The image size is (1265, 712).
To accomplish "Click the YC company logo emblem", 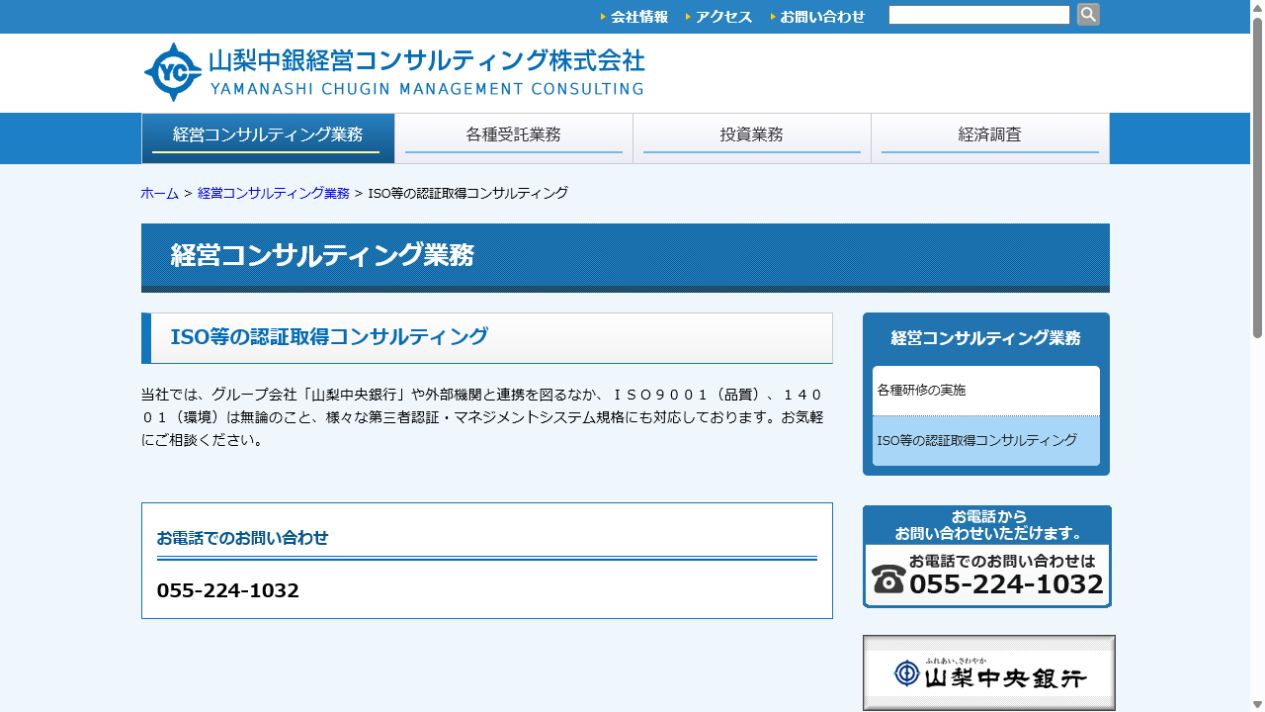I will coord(173,73).
